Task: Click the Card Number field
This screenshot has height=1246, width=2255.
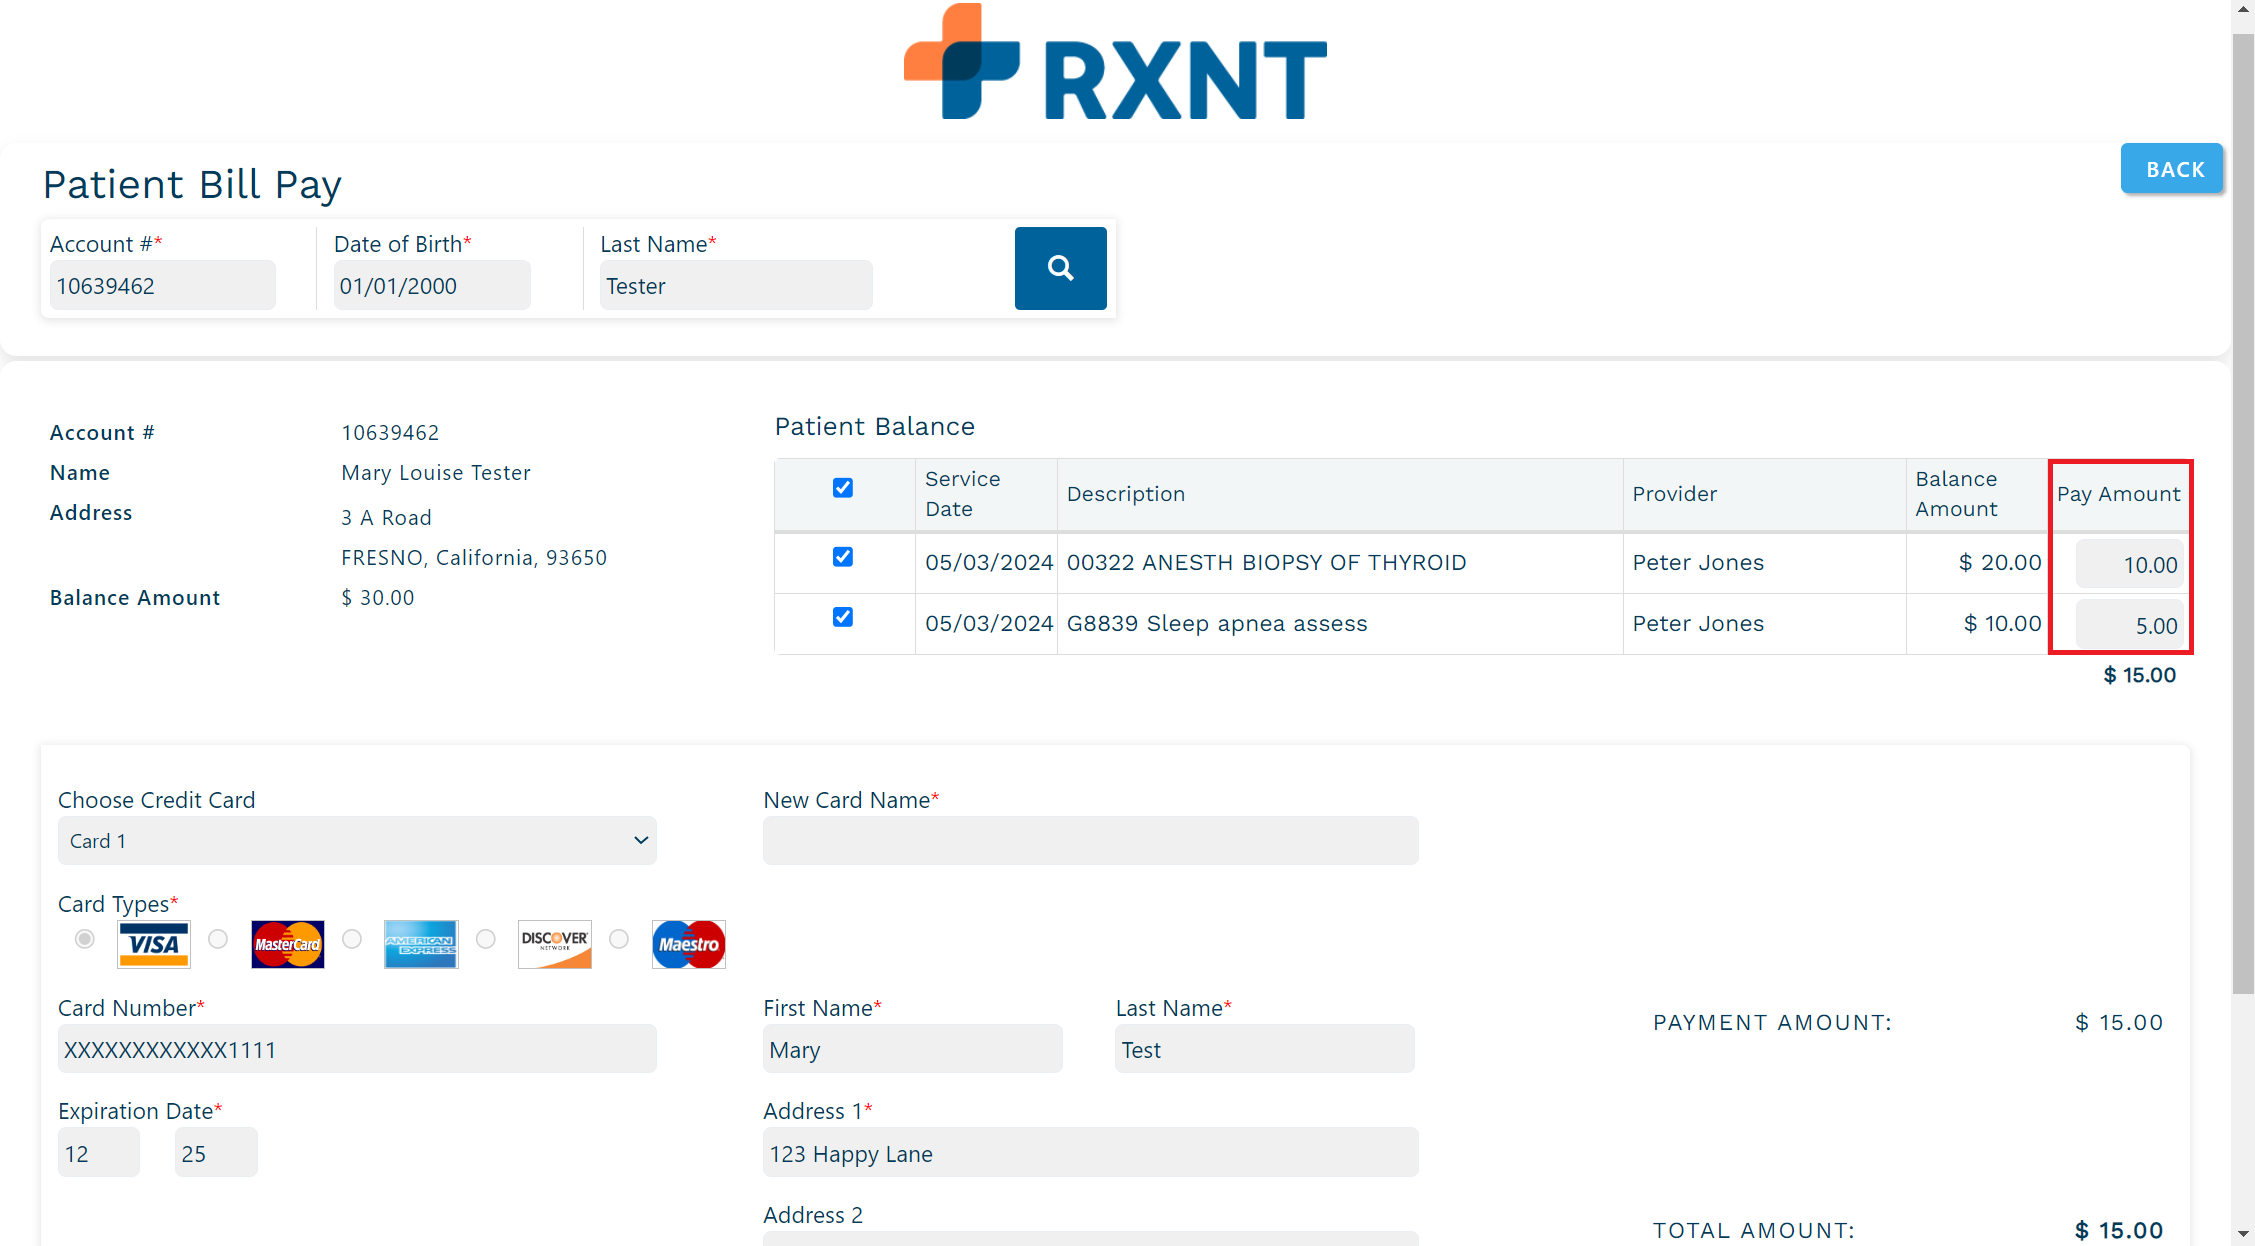Action: 357,1049
